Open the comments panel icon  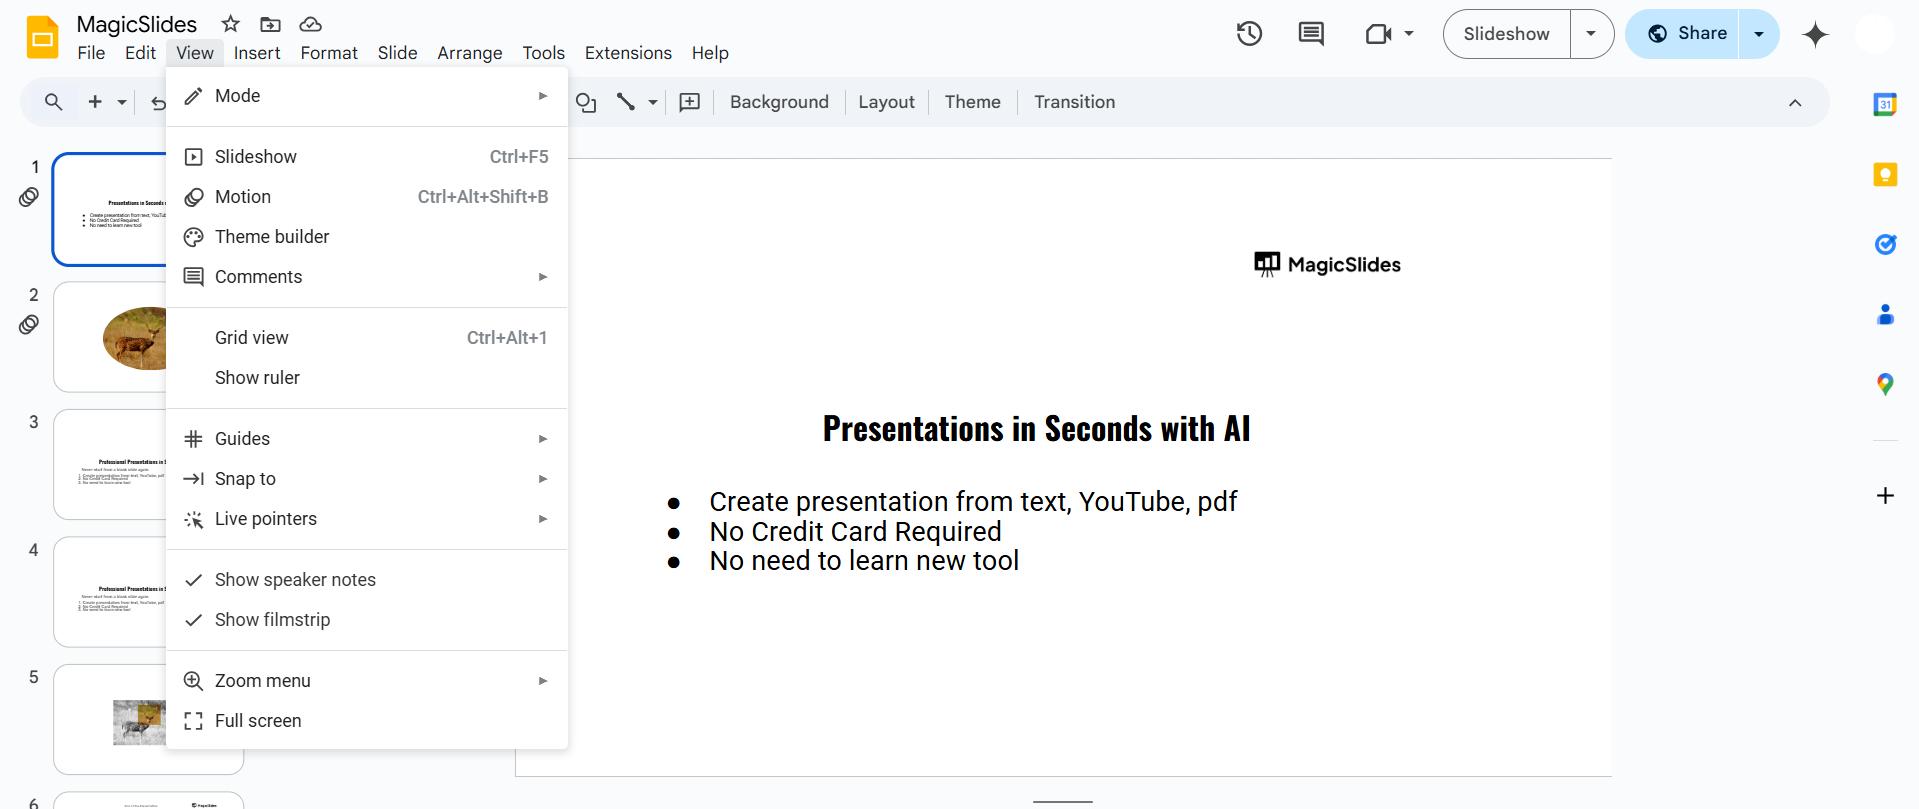click(x=1310, y=34)
